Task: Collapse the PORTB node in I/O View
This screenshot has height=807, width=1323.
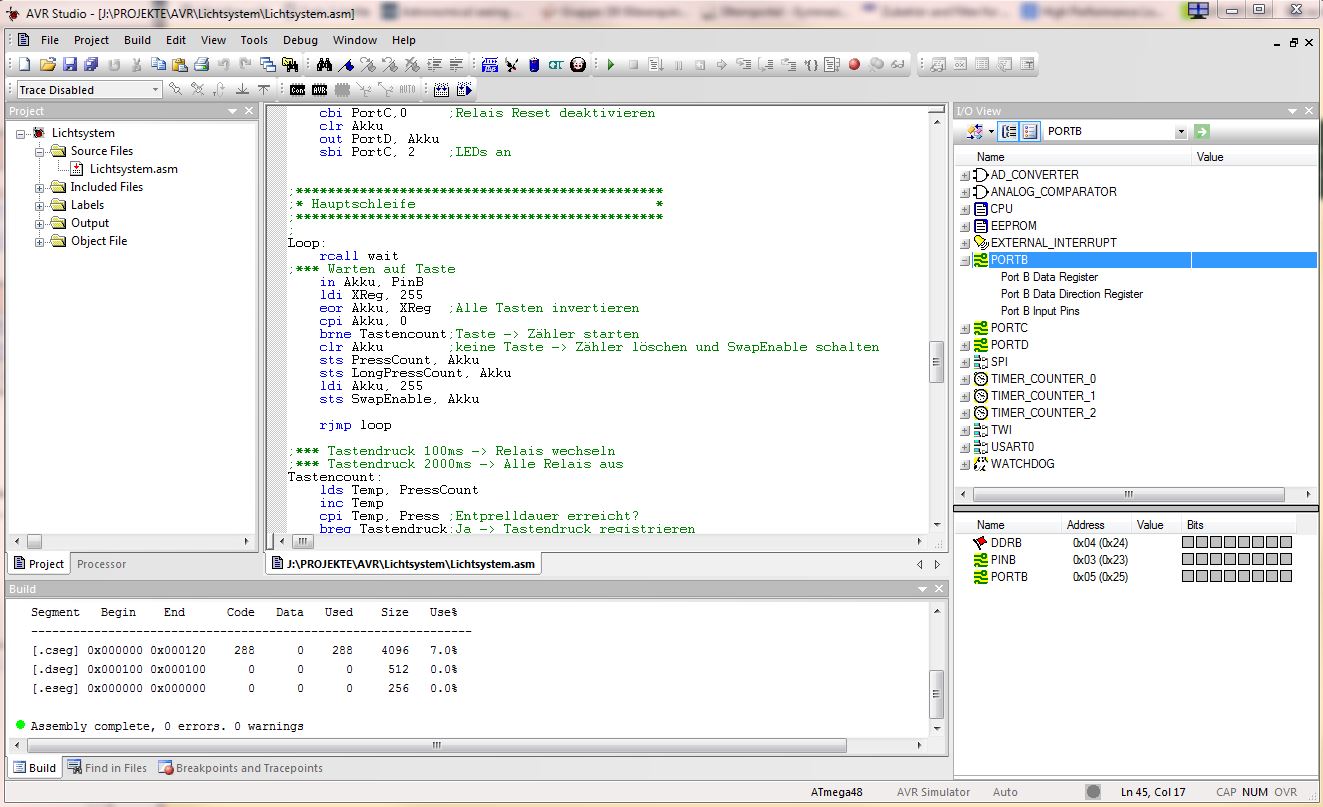Action: coord(965,260)
